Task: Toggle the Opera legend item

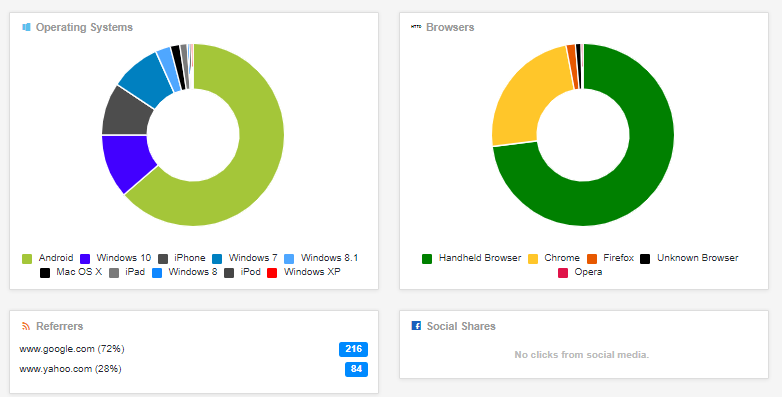Action: [x=581, y=272]
